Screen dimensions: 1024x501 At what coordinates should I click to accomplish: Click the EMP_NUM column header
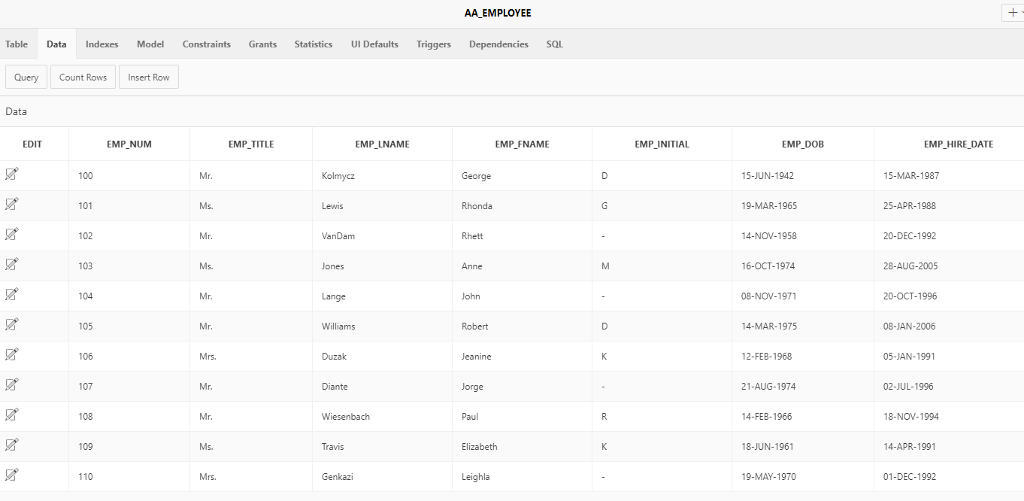tap(129, 144)
